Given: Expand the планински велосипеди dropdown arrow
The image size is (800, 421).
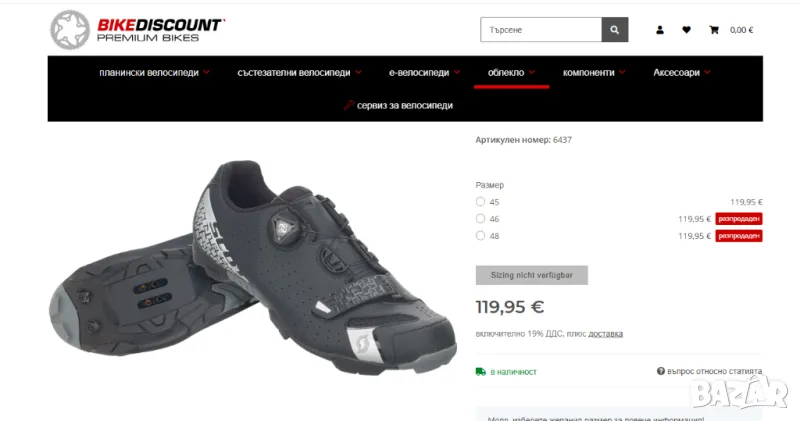Looking at the screenshot, I should coord(206,72).
